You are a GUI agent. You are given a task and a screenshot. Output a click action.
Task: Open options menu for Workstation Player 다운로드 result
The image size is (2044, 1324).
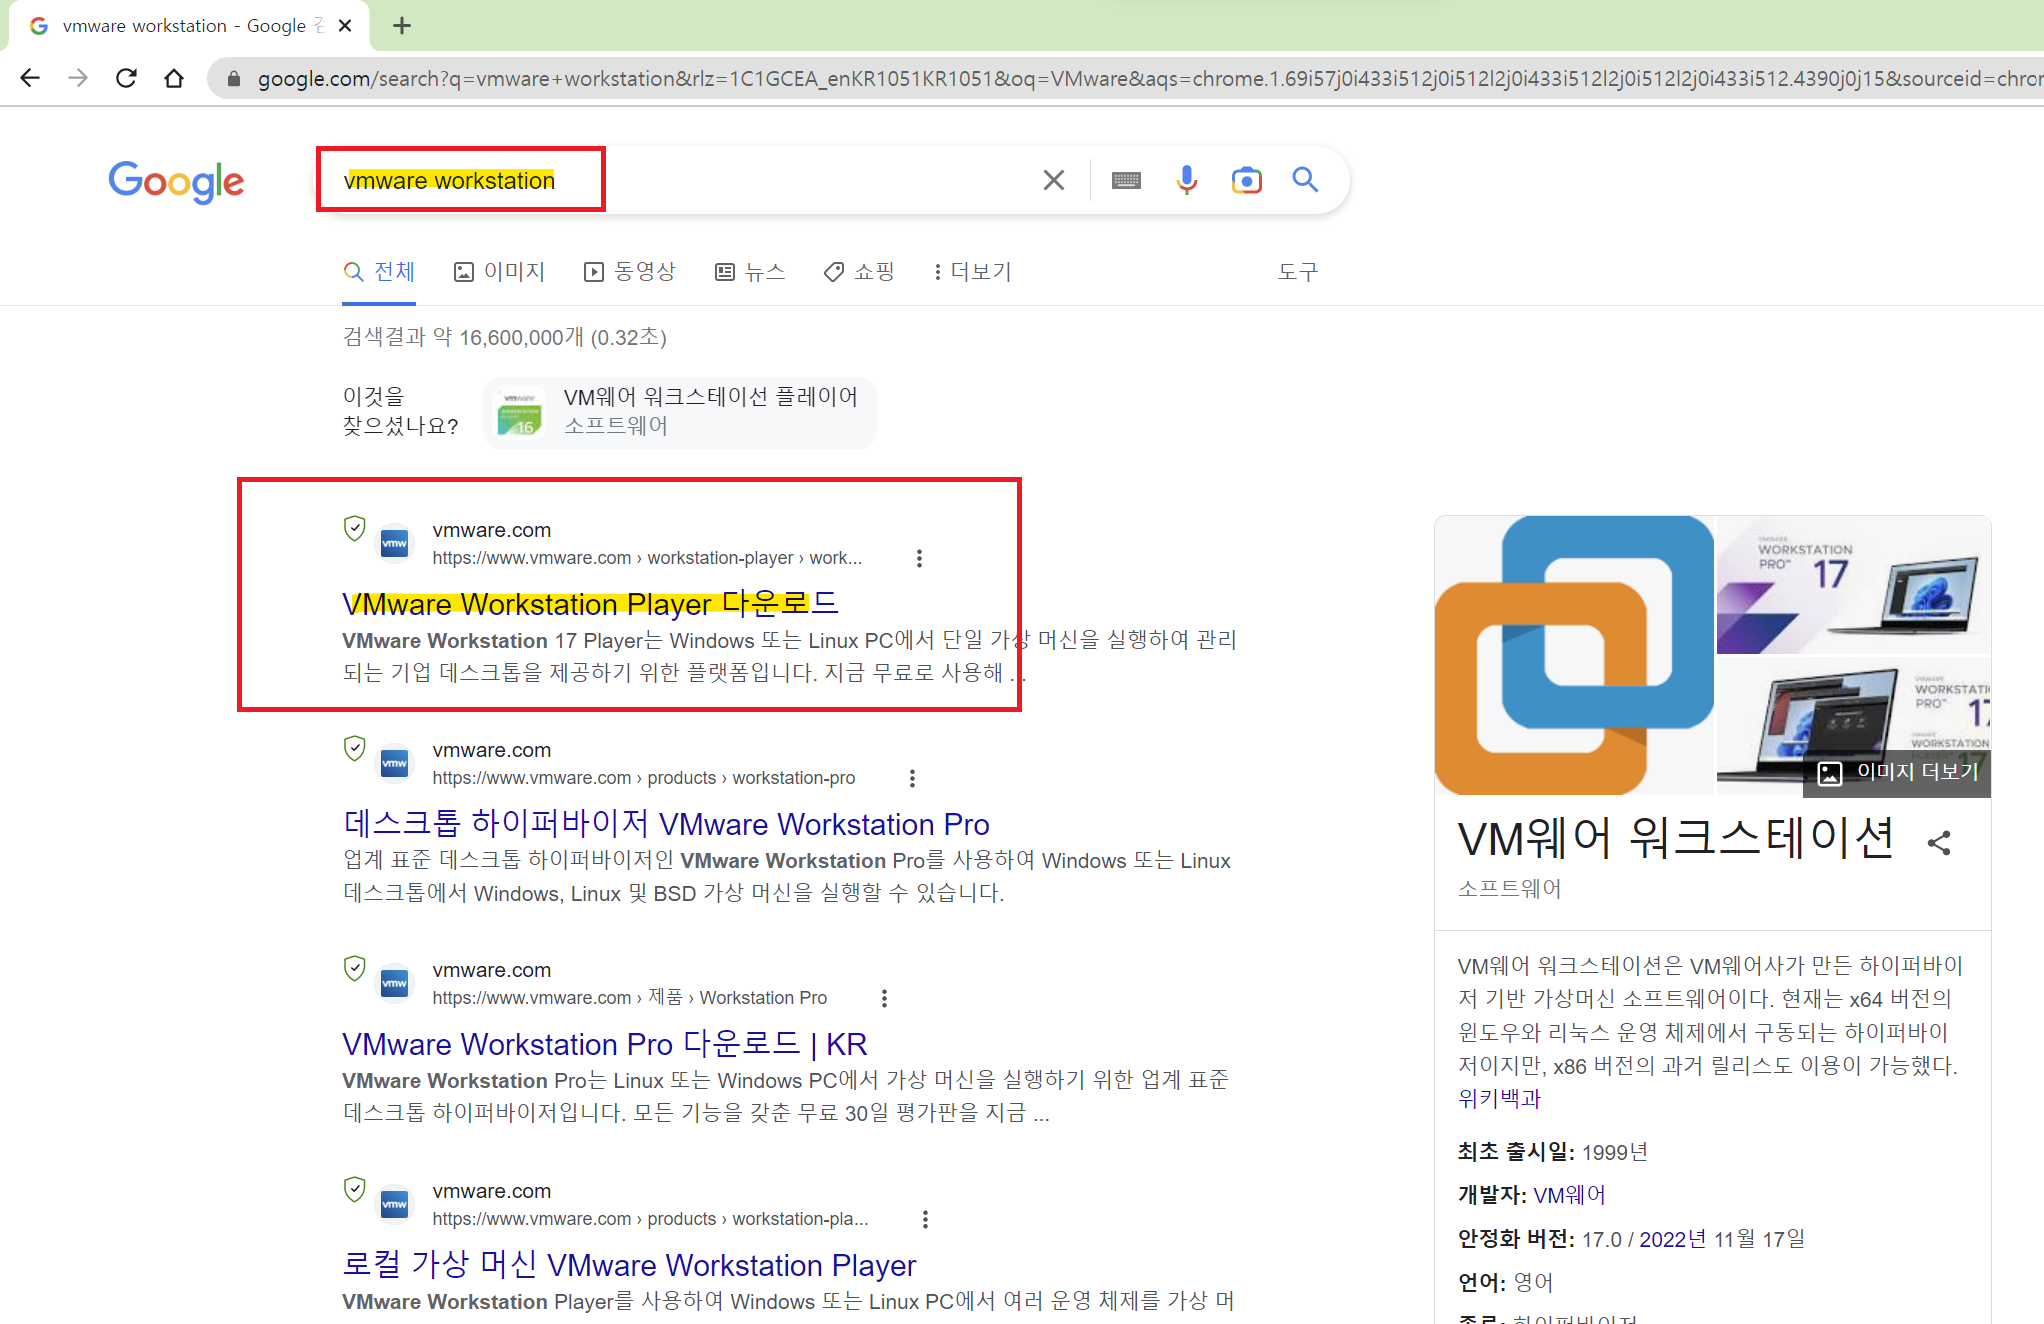coord(919,558)
